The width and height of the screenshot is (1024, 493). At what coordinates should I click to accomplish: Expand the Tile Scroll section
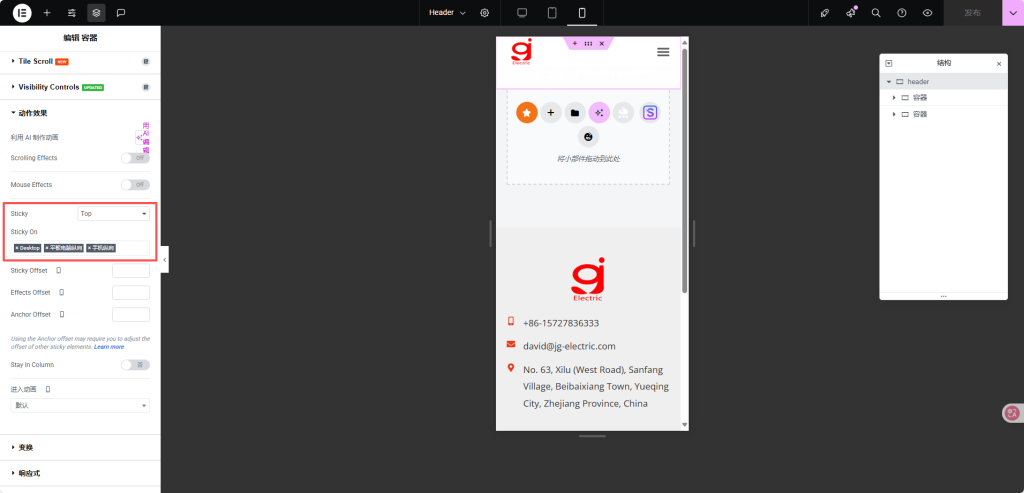point(35,61)
